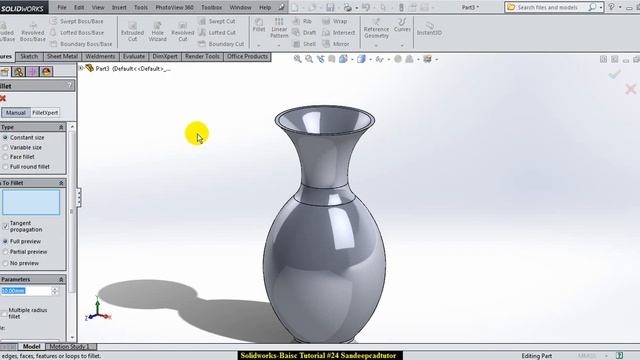Click the Revolved Boss/Base tool
The width and height of the screenshot is (640, 360).
pyautogui.click(x=32, y=31)
